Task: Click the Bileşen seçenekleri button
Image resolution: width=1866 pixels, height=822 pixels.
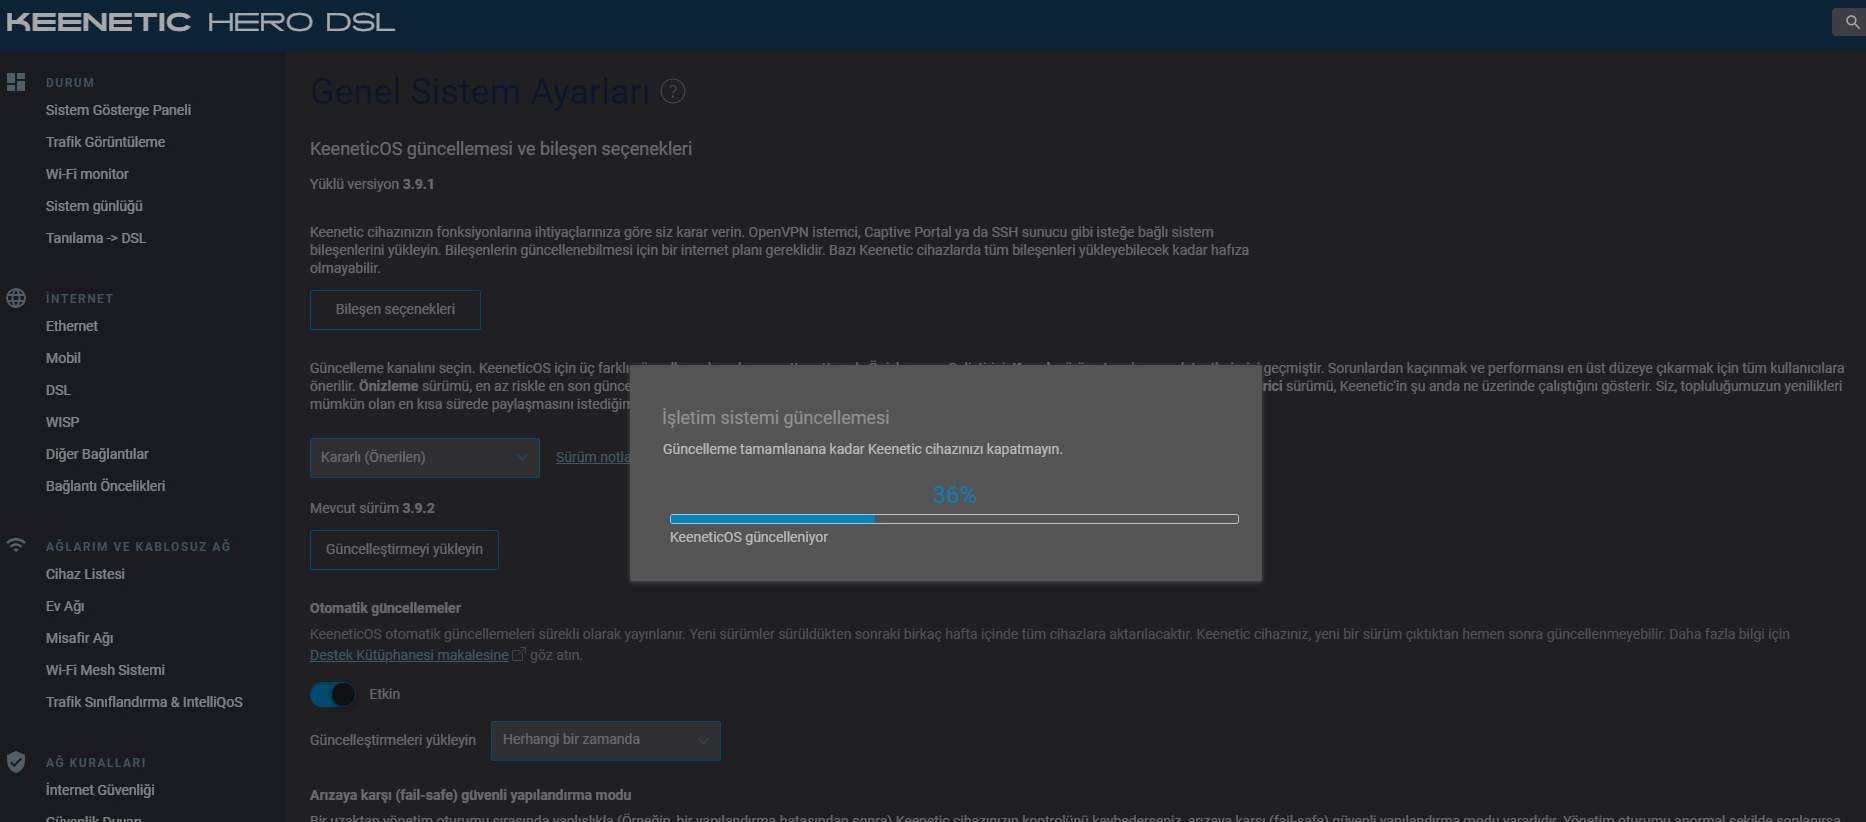Action: click(395, 310)
